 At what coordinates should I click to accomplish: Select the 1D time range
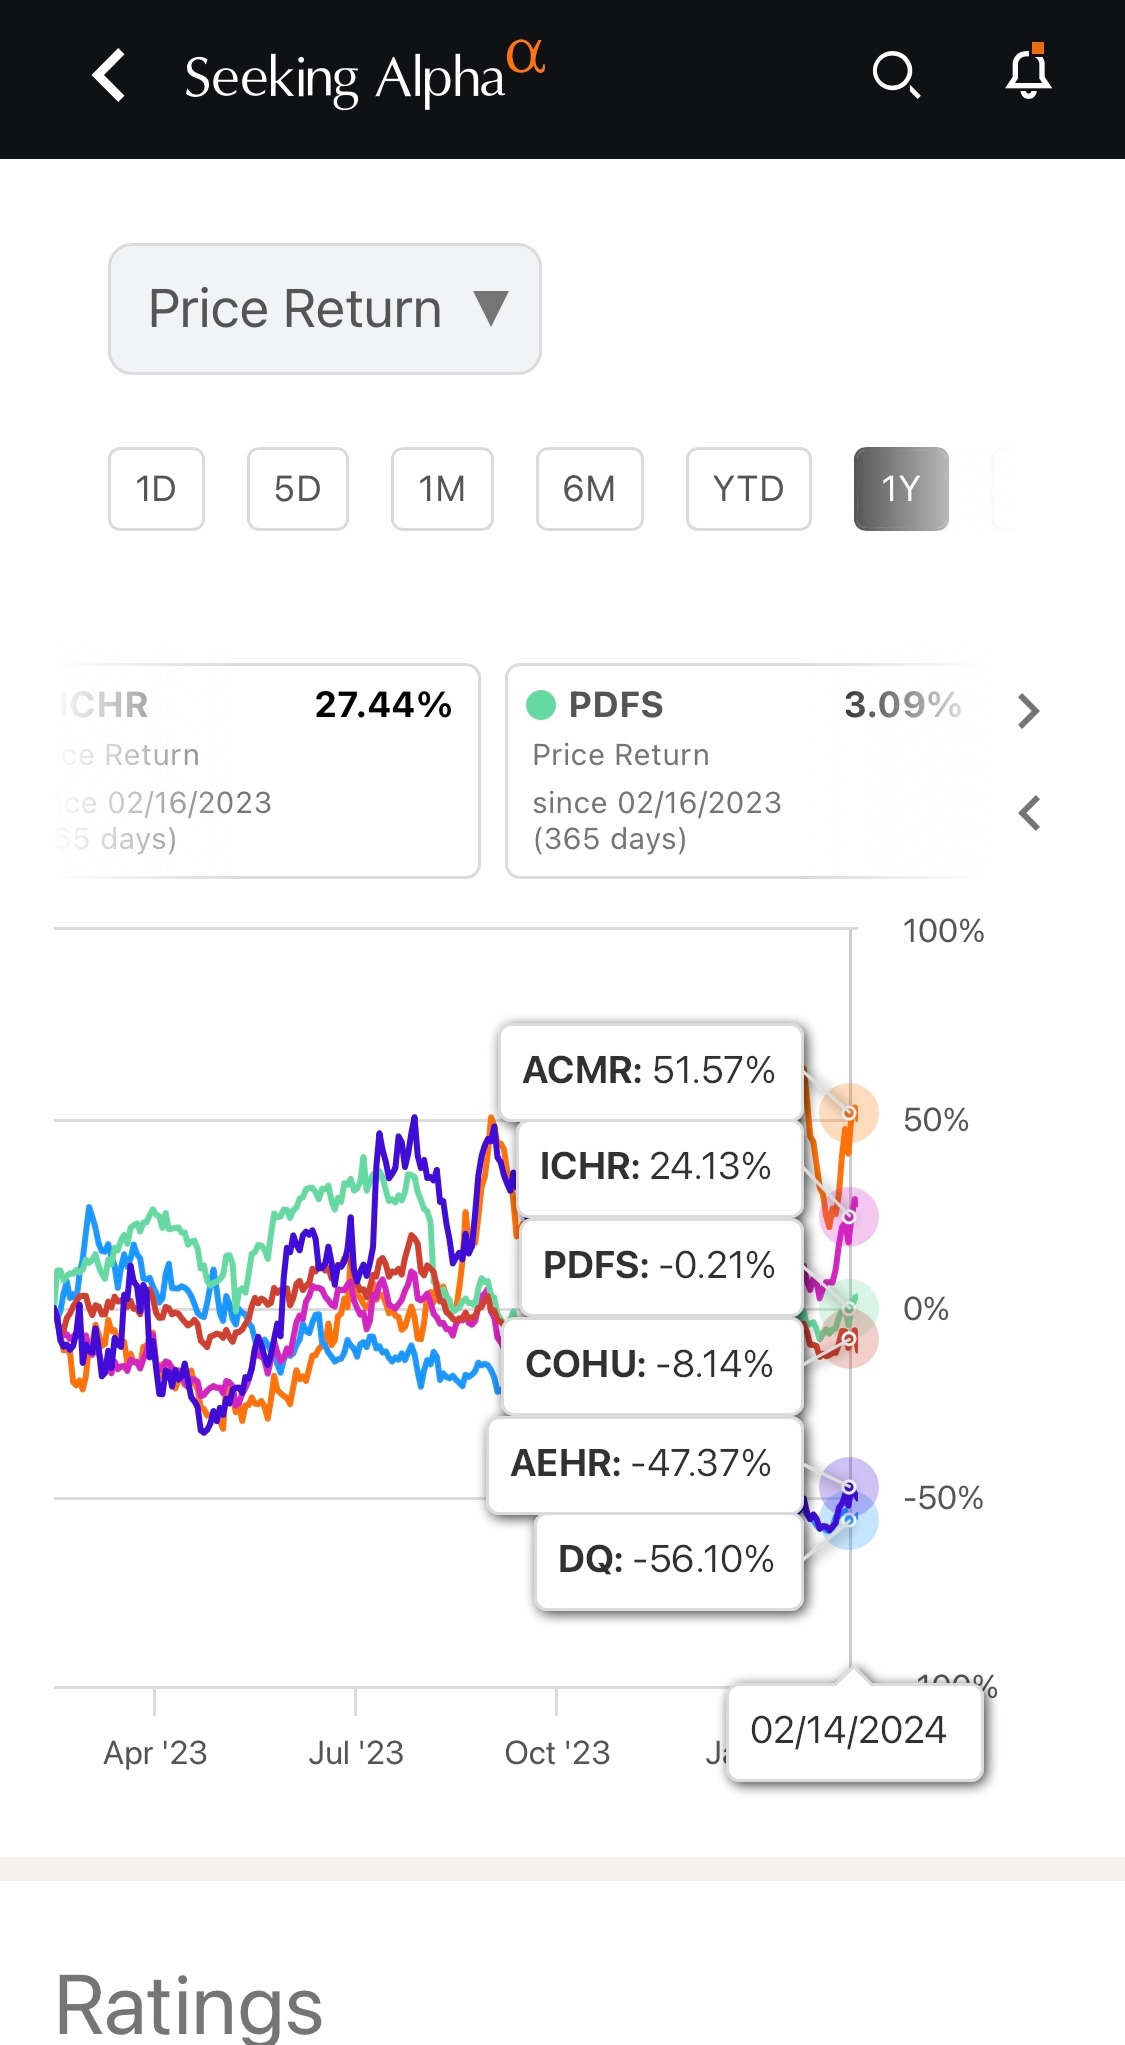tap(156, 489)
